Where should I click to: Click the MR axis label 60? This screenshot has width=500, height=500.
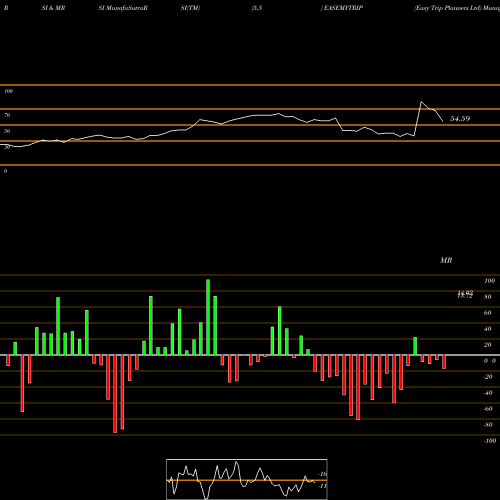click(x=487, y=313)
